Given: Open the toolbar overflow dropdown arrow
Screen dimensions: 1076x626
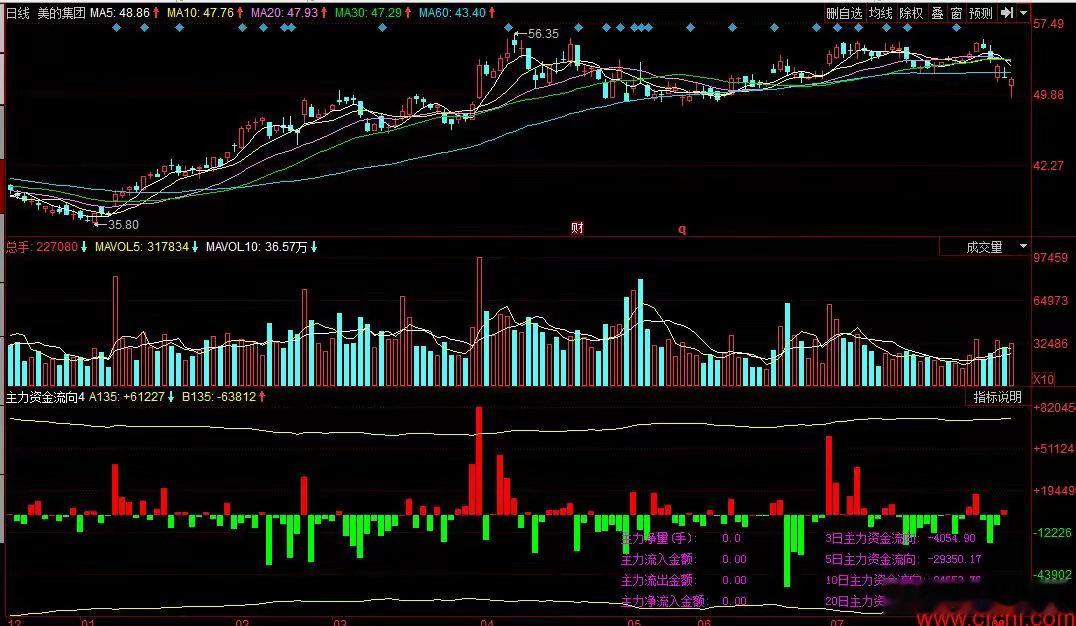Looking at the screenshot, I should click(1023, 12).
